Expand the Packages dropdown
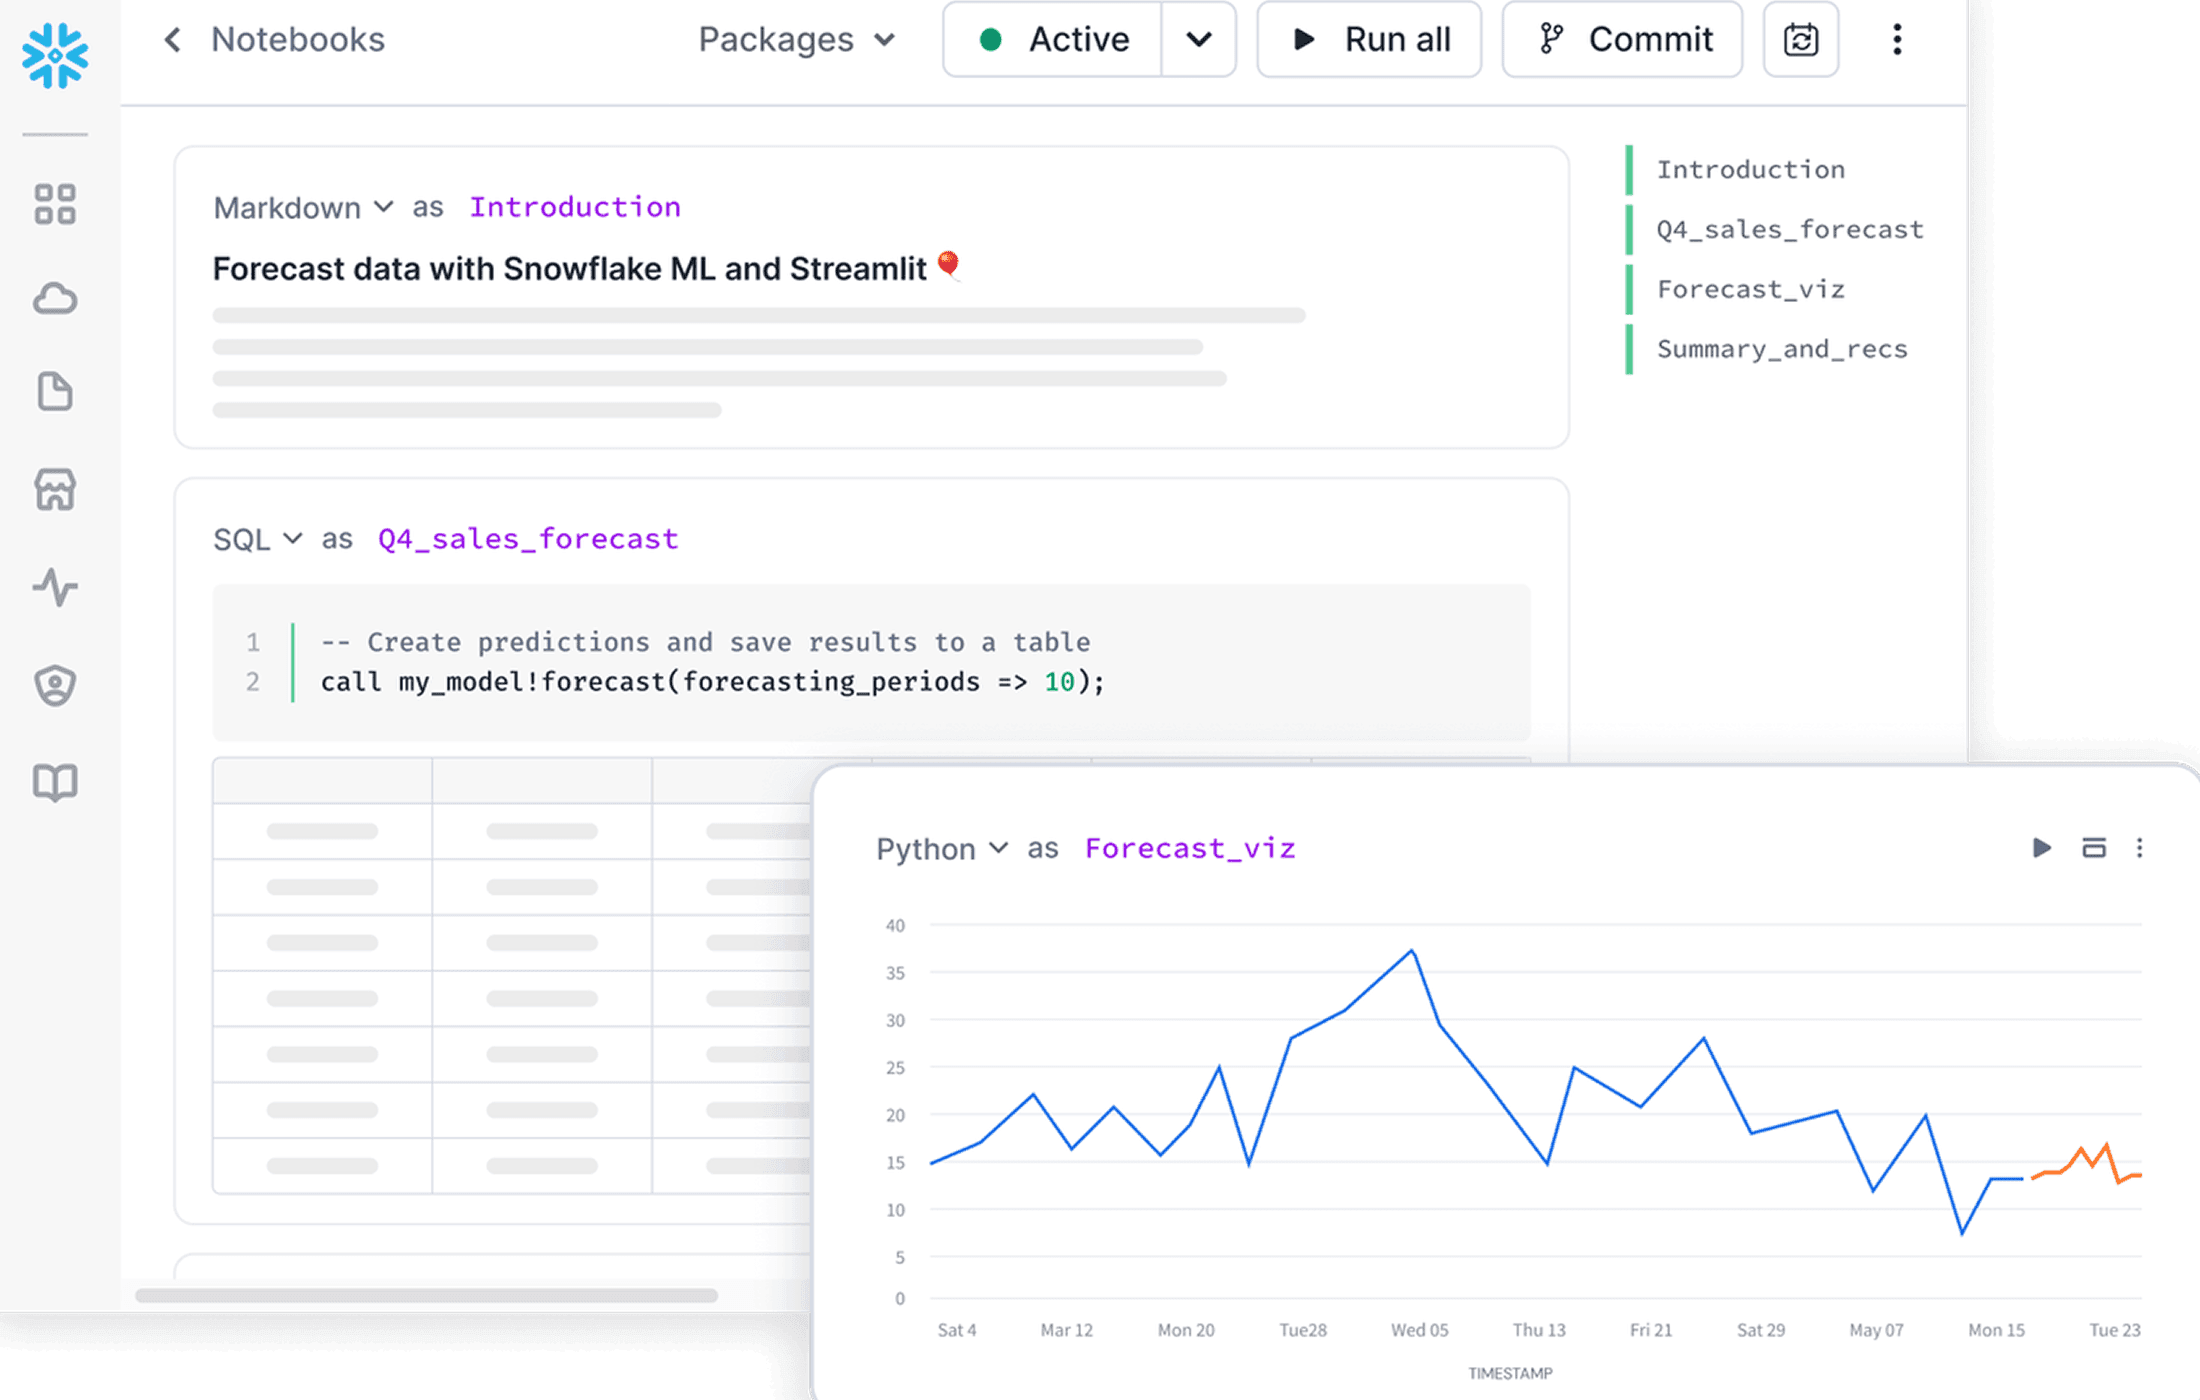Screen dimensions: 2200x1400 (795, 40)
